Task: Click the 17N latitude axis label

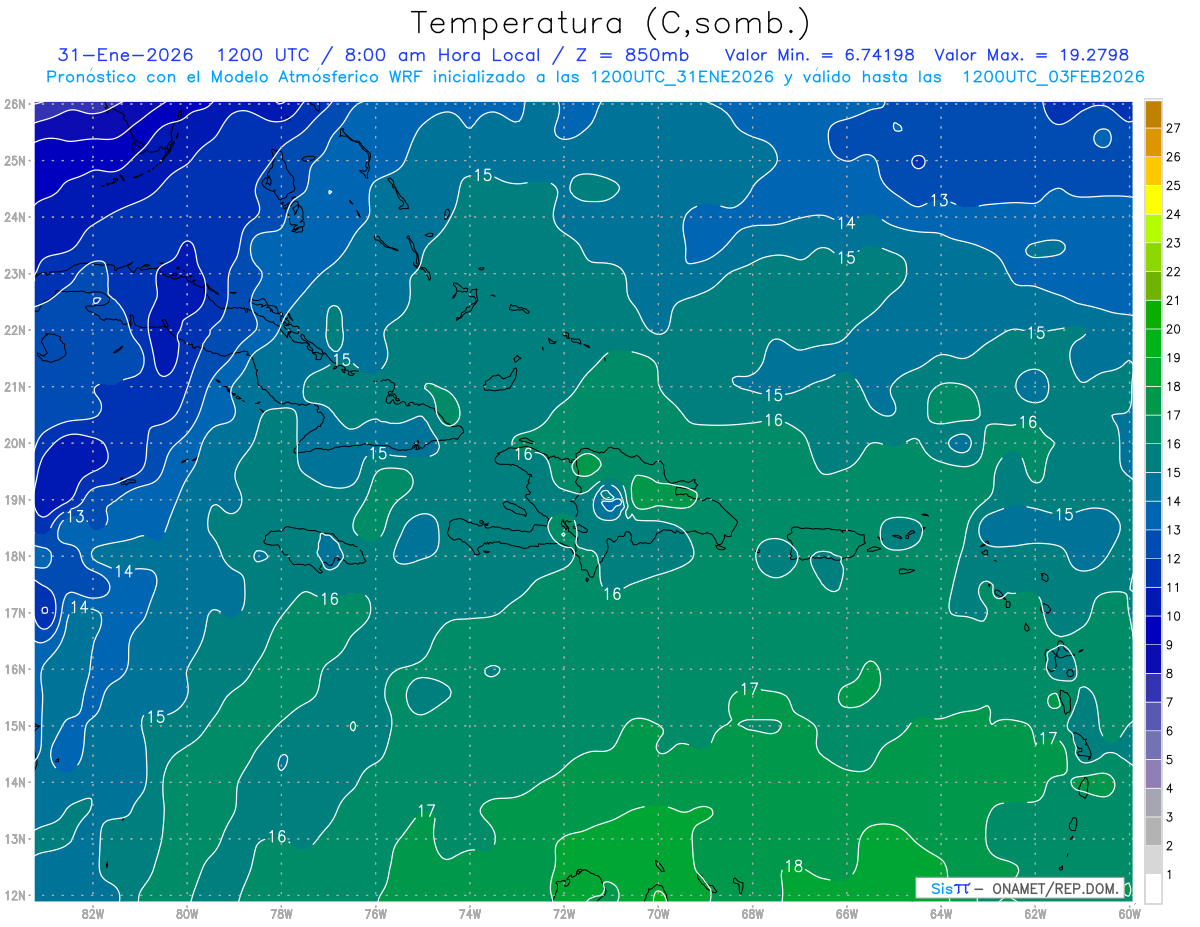Action: pyautogui.click(x=14, y=612)
